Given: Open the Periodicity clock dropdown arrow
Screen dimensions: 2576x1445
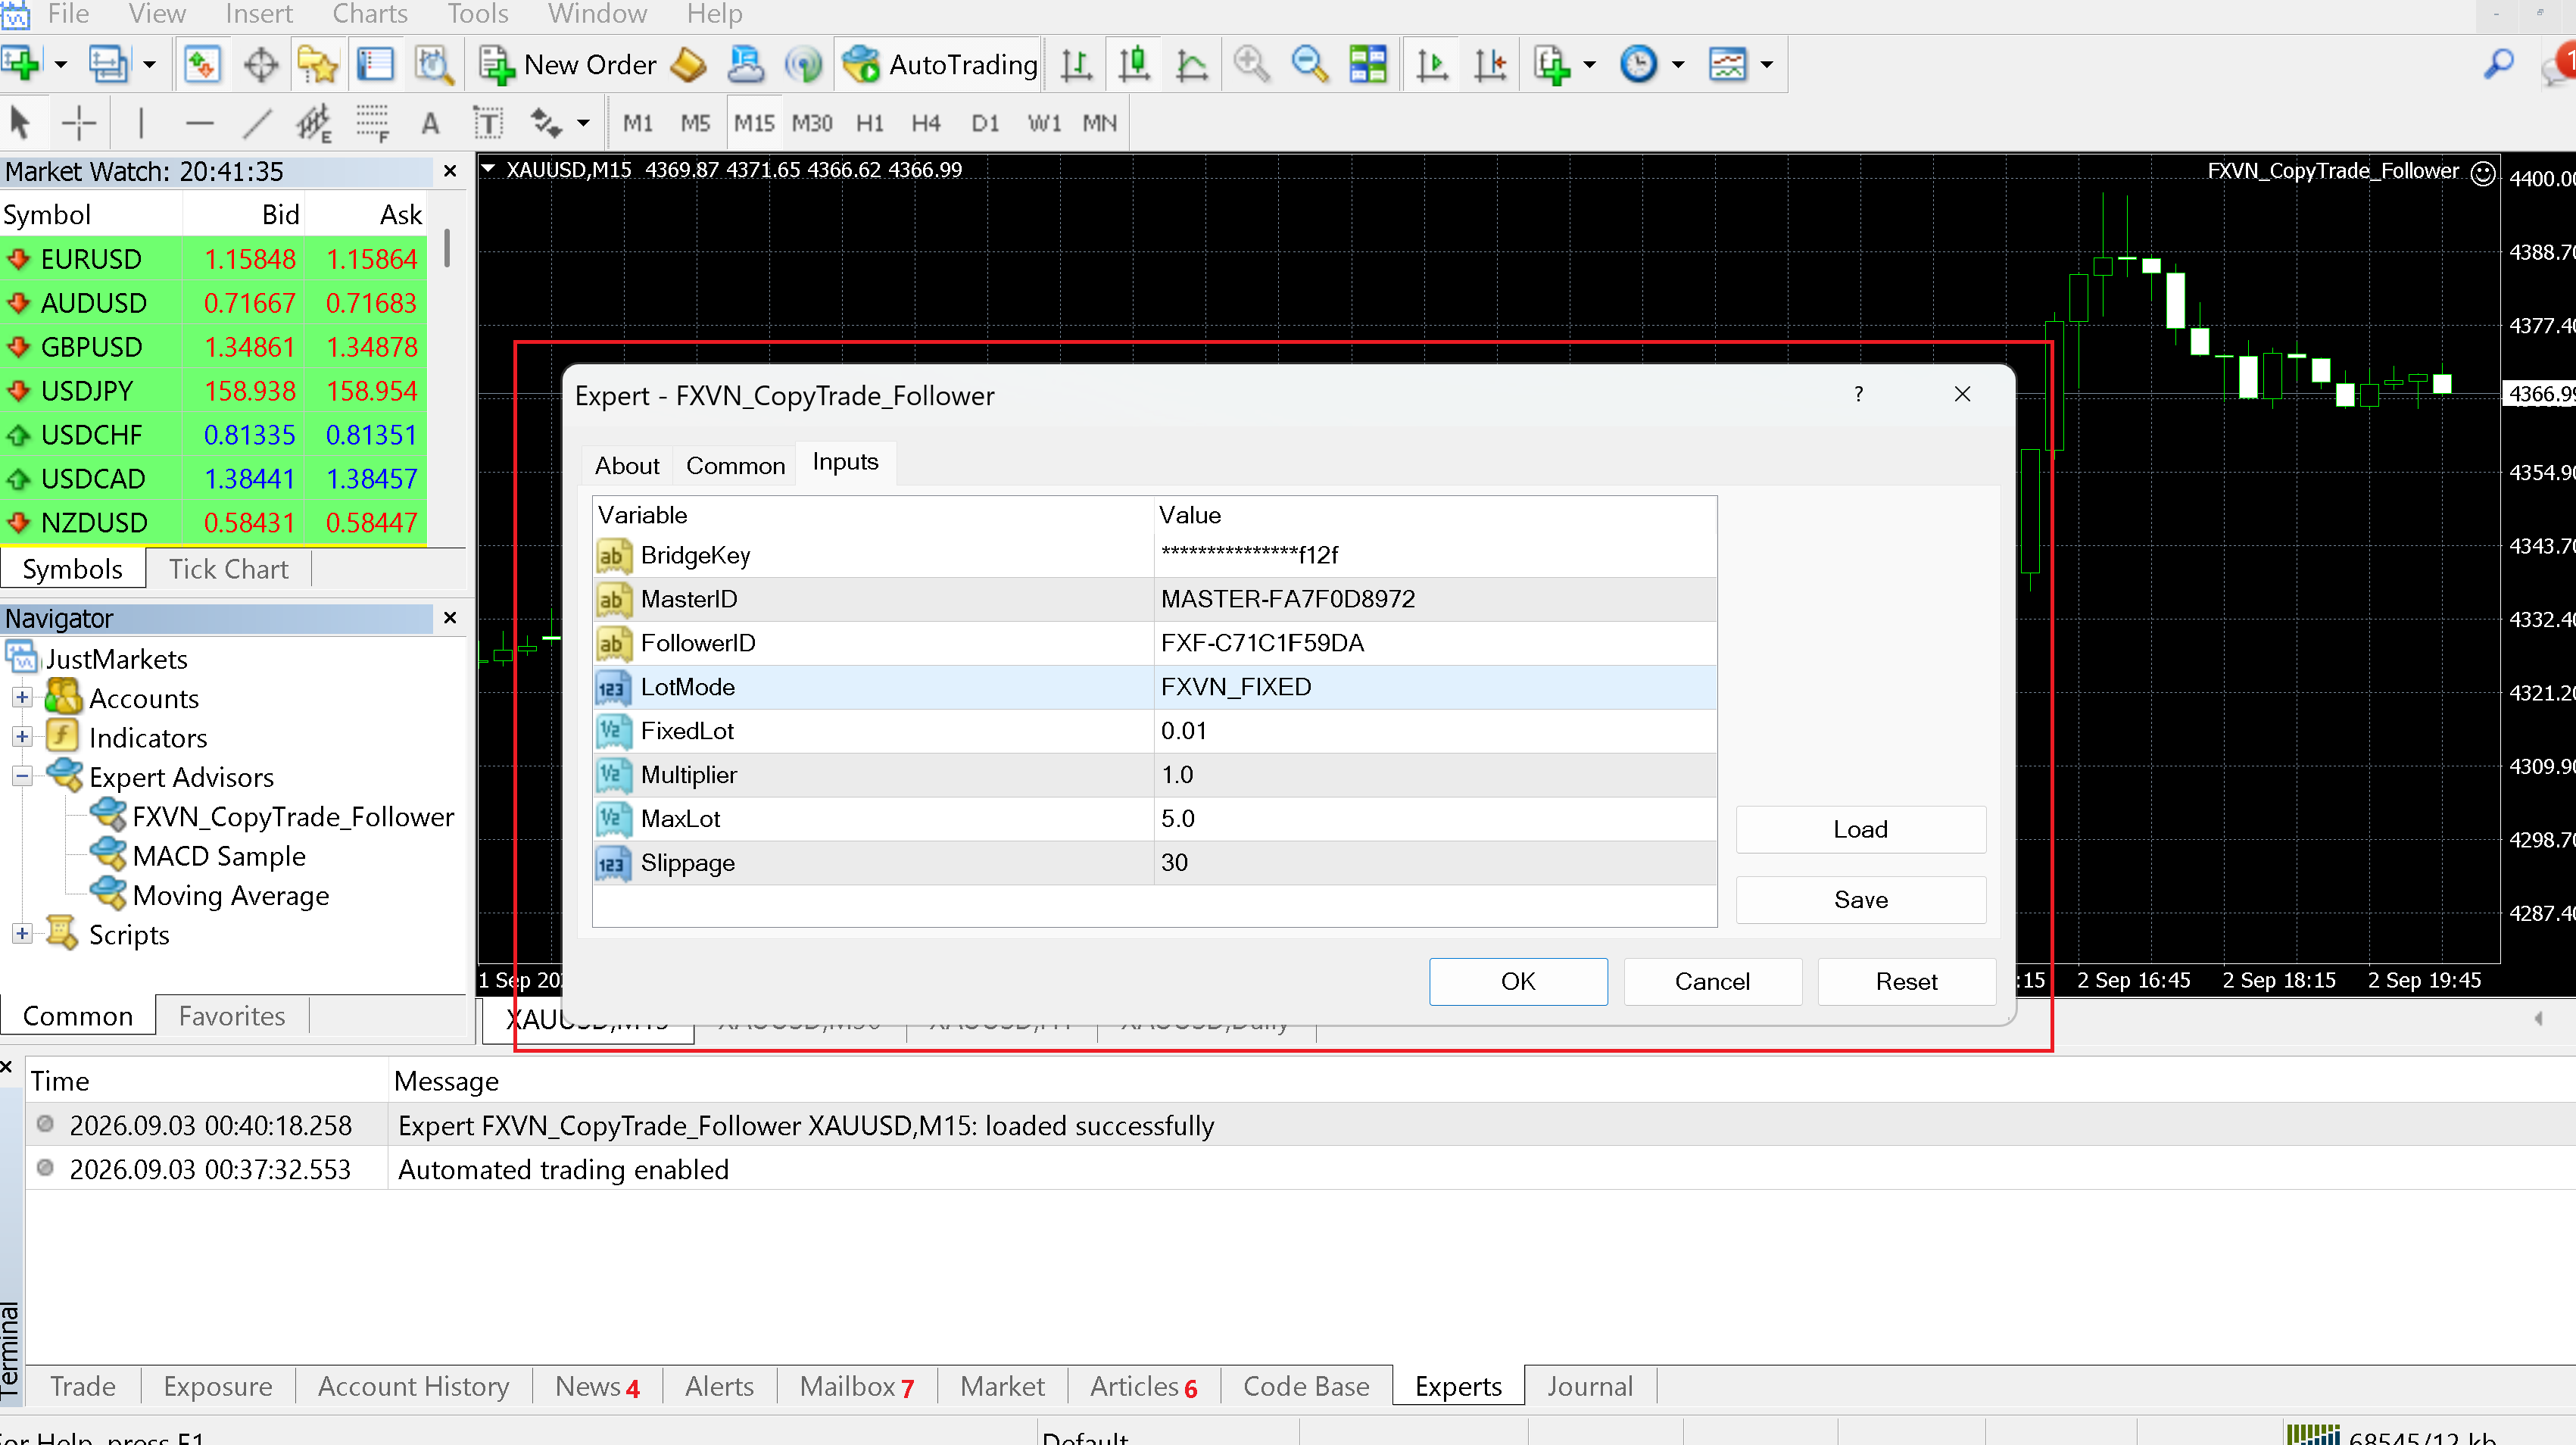Looking at the screenshot, I should pos(1678,65).
